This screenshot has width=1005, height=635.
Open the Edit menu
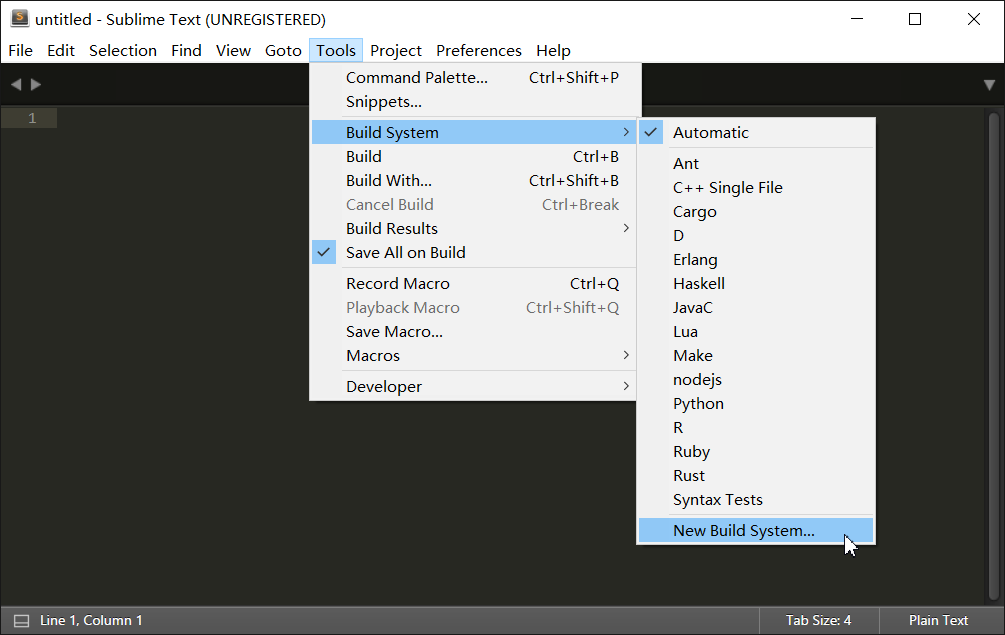coord(61,51)
